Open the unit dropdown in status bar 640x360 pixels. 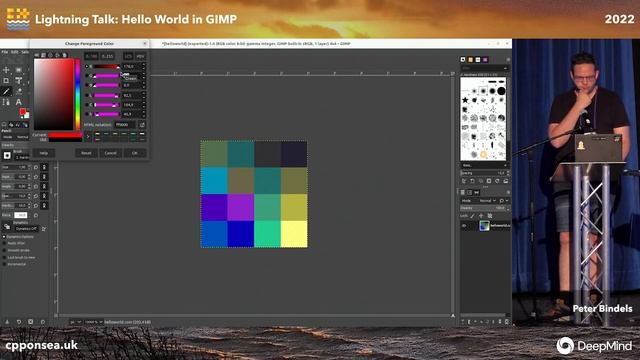76,322
